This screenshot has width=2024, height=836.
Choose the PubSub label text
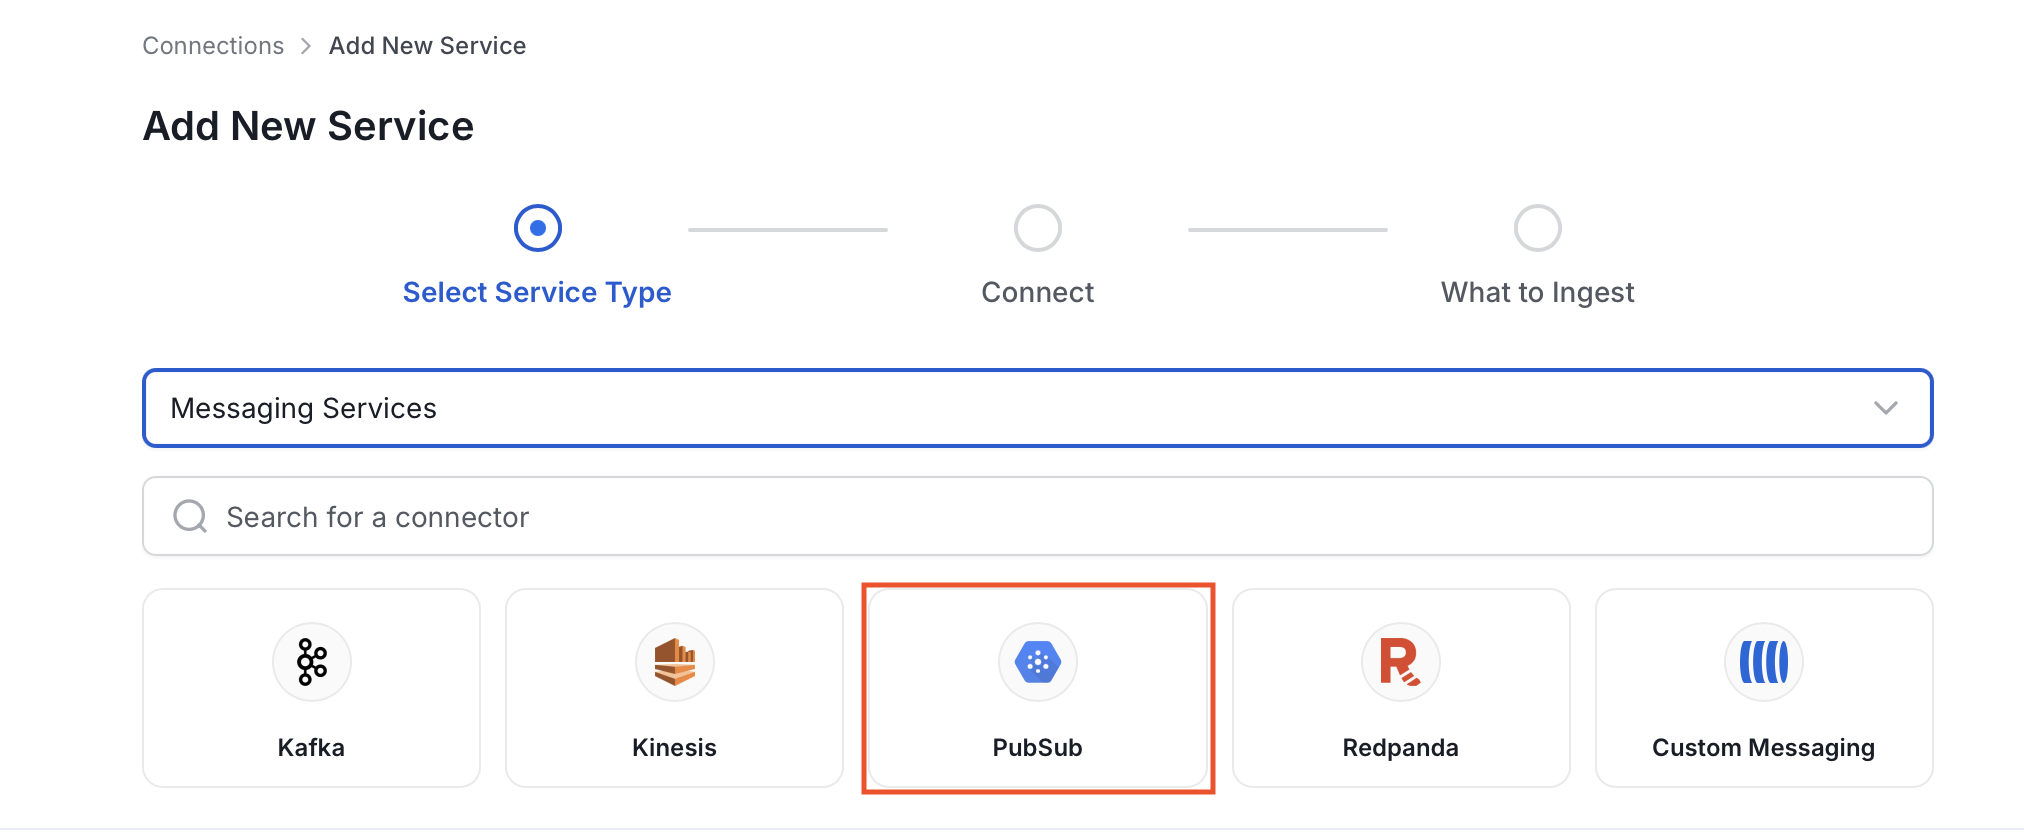tap(1038, 748)
